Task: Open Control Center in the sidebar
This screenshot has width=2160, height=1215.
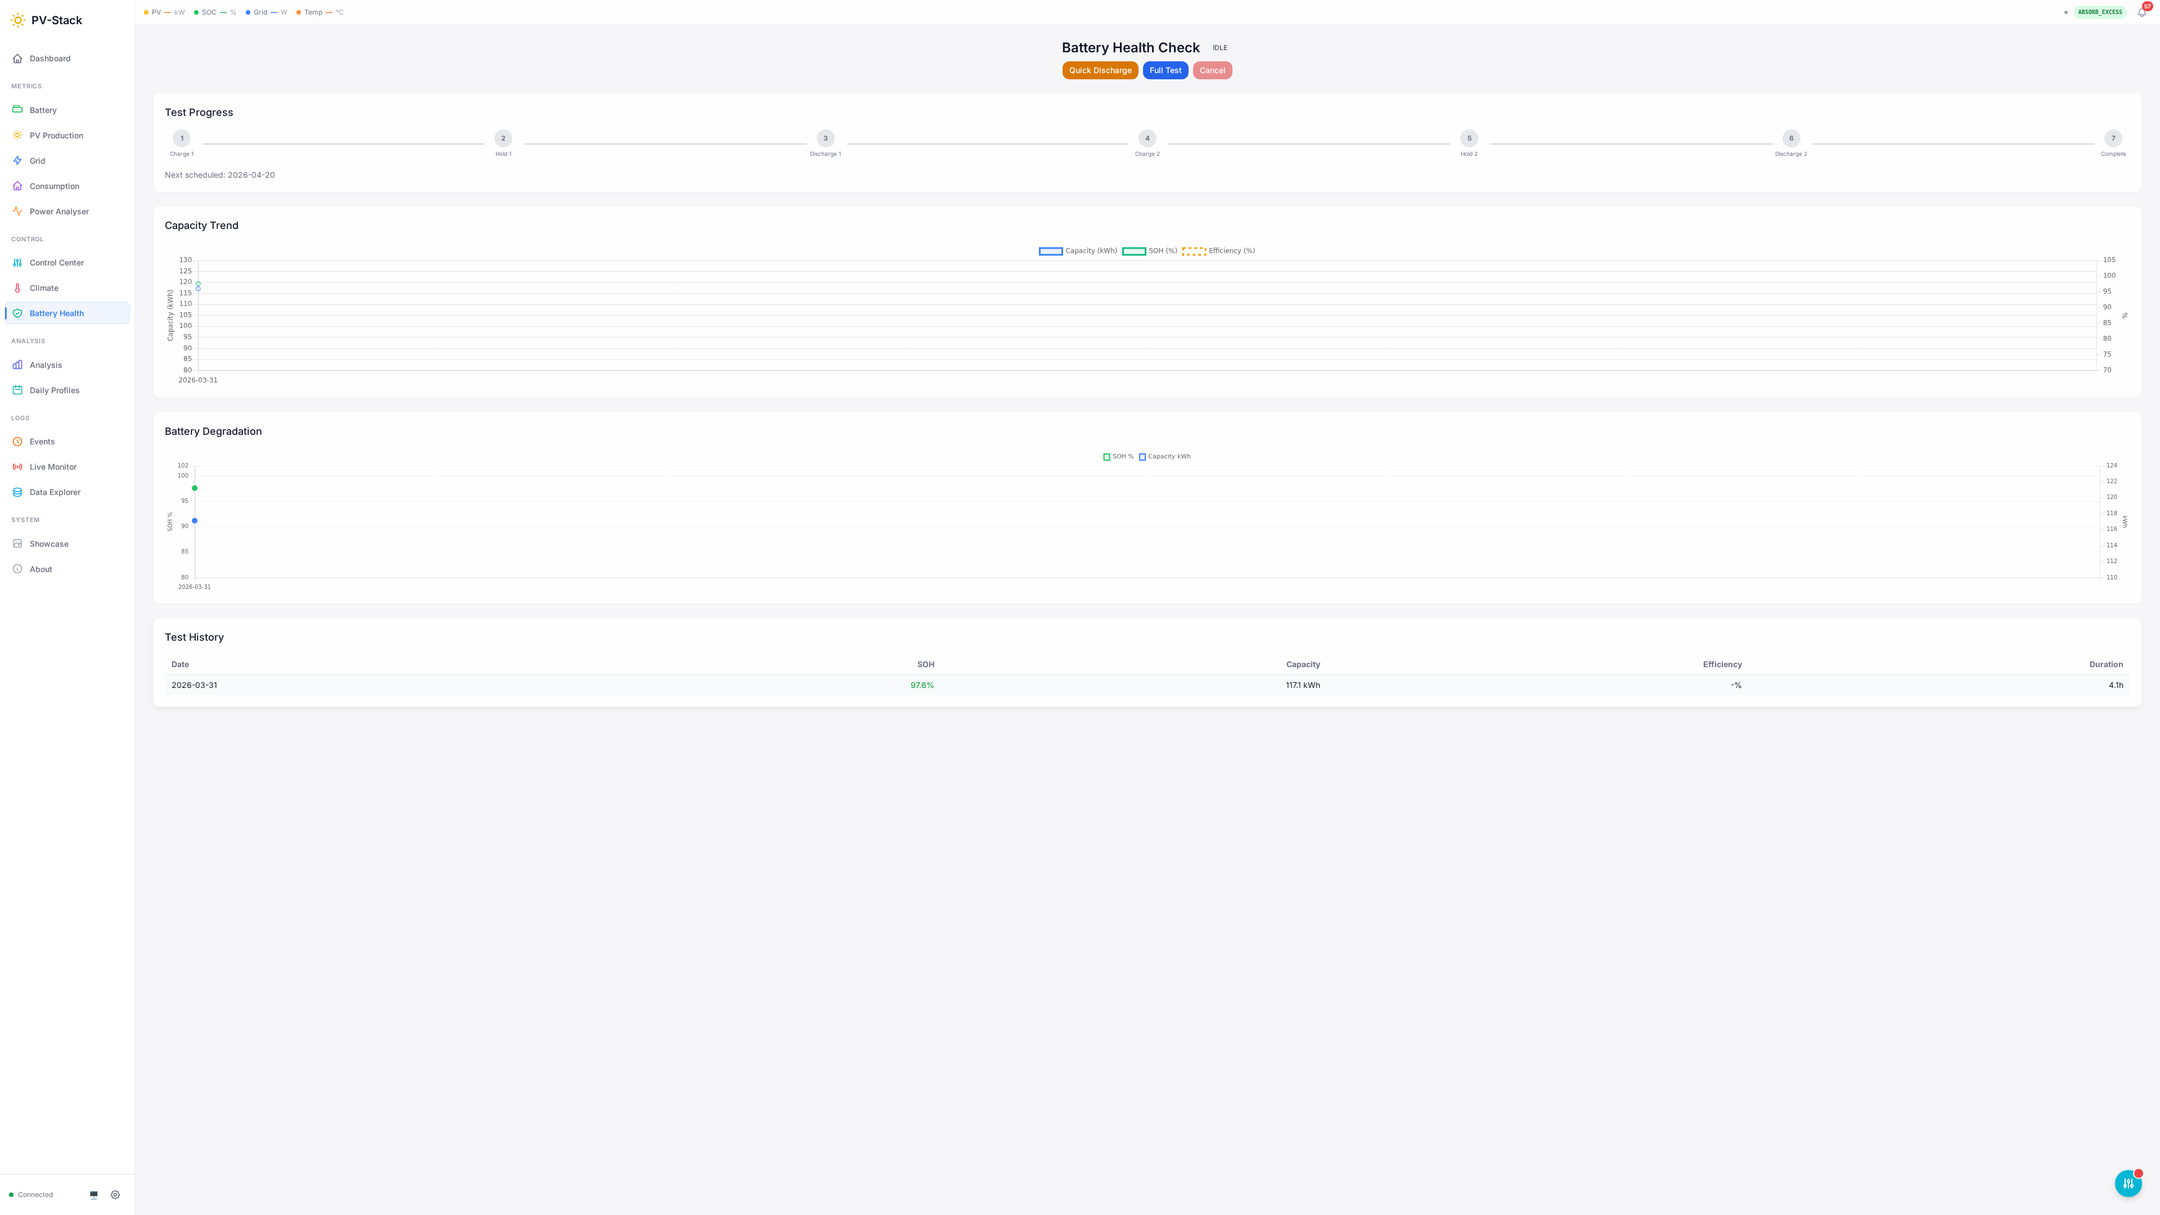Action: [57, 263]
